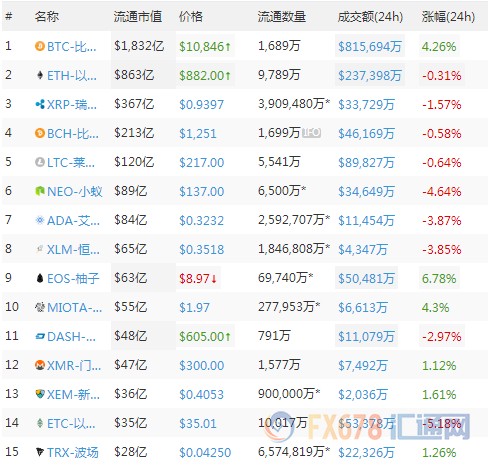488x463 pixels.
Task: Click the MIOTA logo icon
Action: [40, 307]
